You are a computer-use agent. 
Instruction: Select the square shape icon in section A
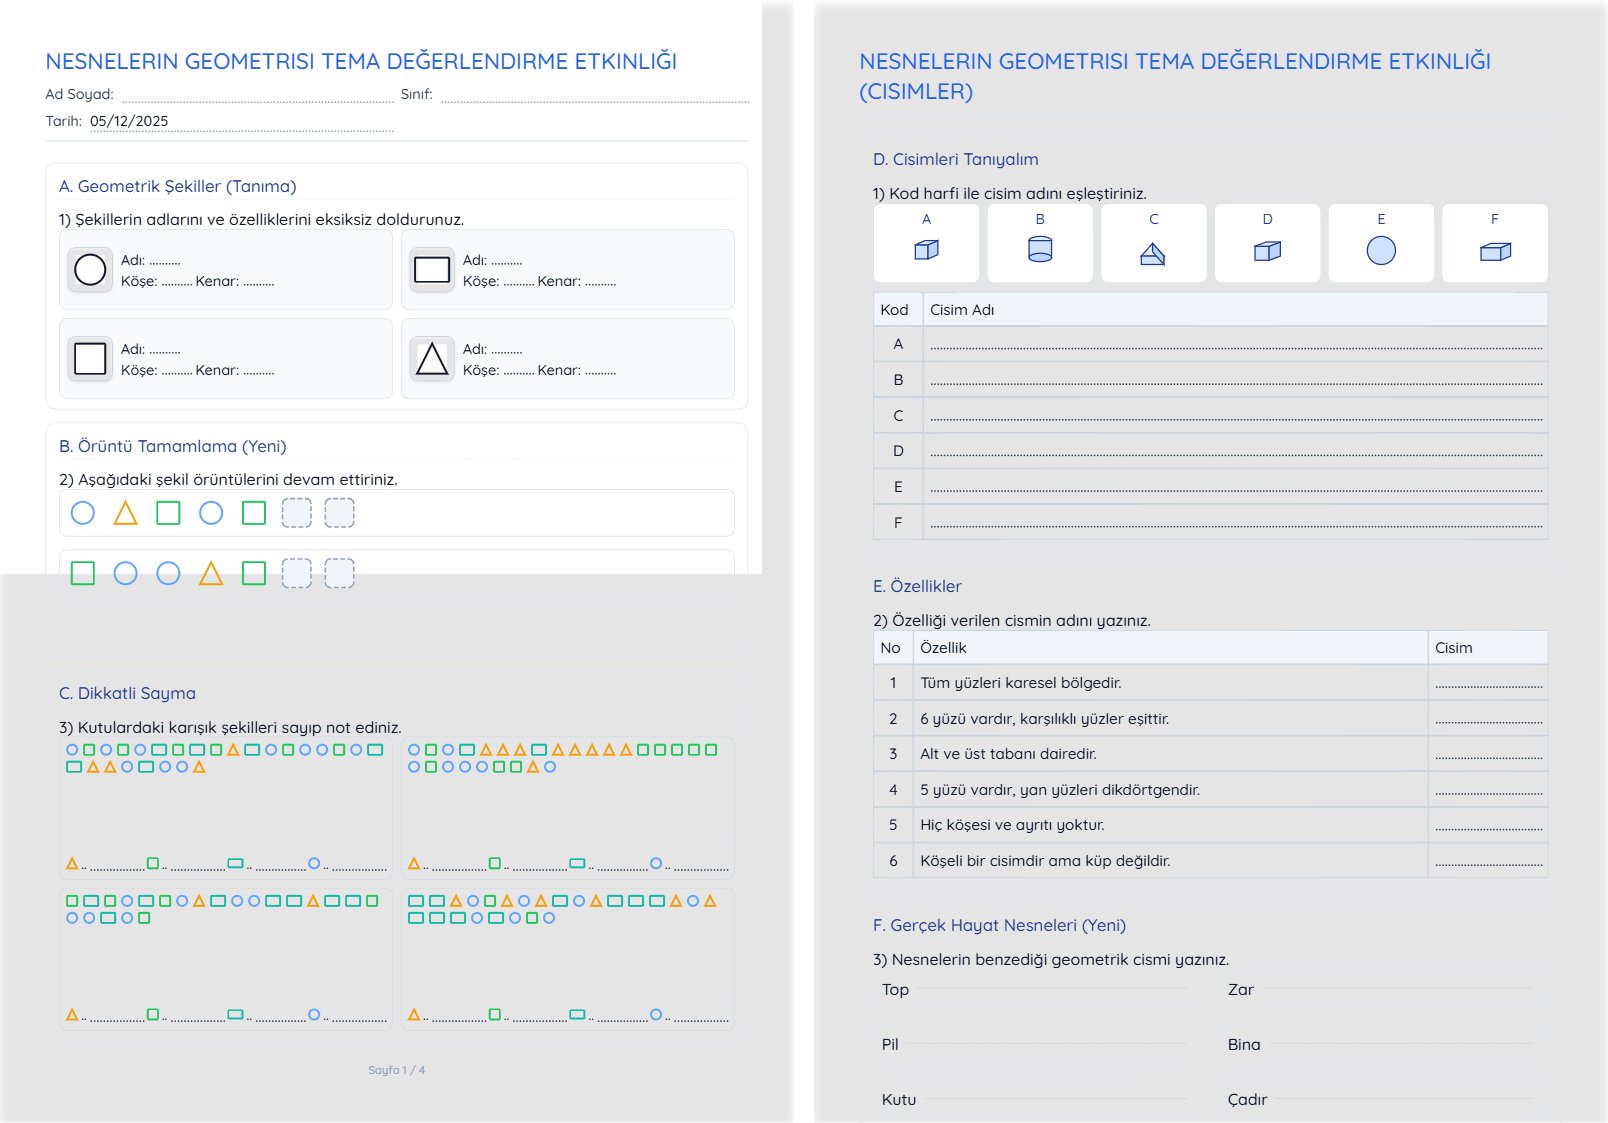point(90,359)
